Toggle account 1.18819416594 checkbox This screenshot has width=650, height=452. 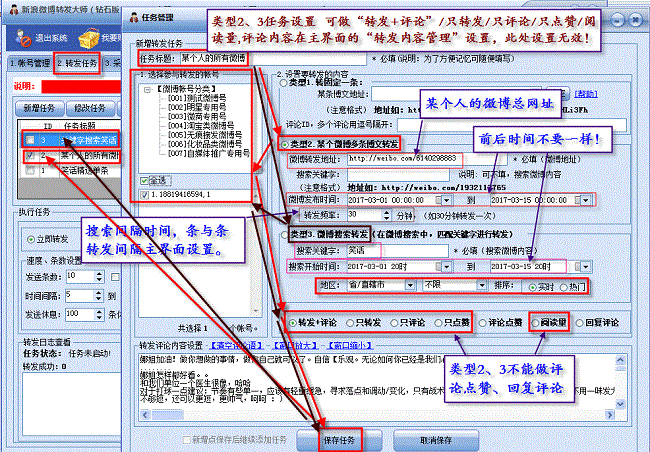pos(144,195)
